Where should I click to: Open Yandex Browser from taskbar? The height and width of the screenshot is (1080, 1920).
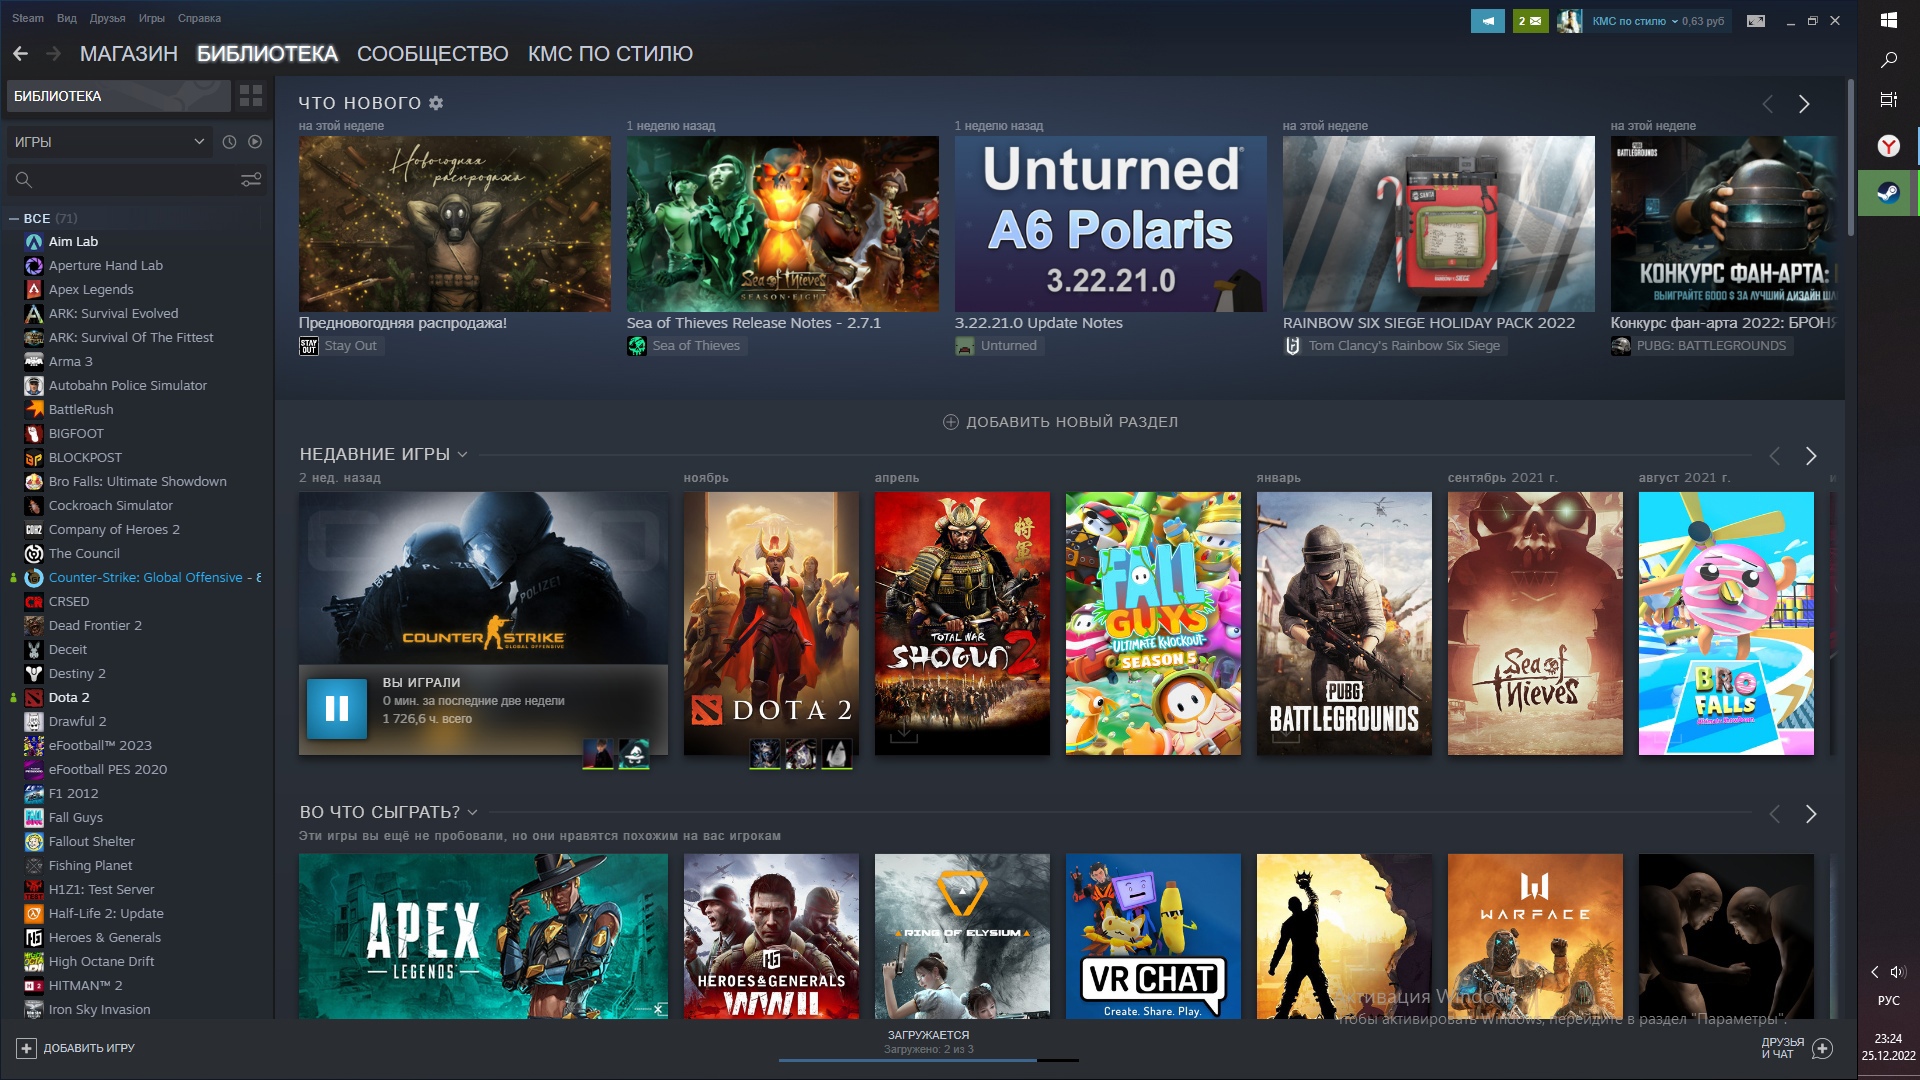(x=1889, y=146)
